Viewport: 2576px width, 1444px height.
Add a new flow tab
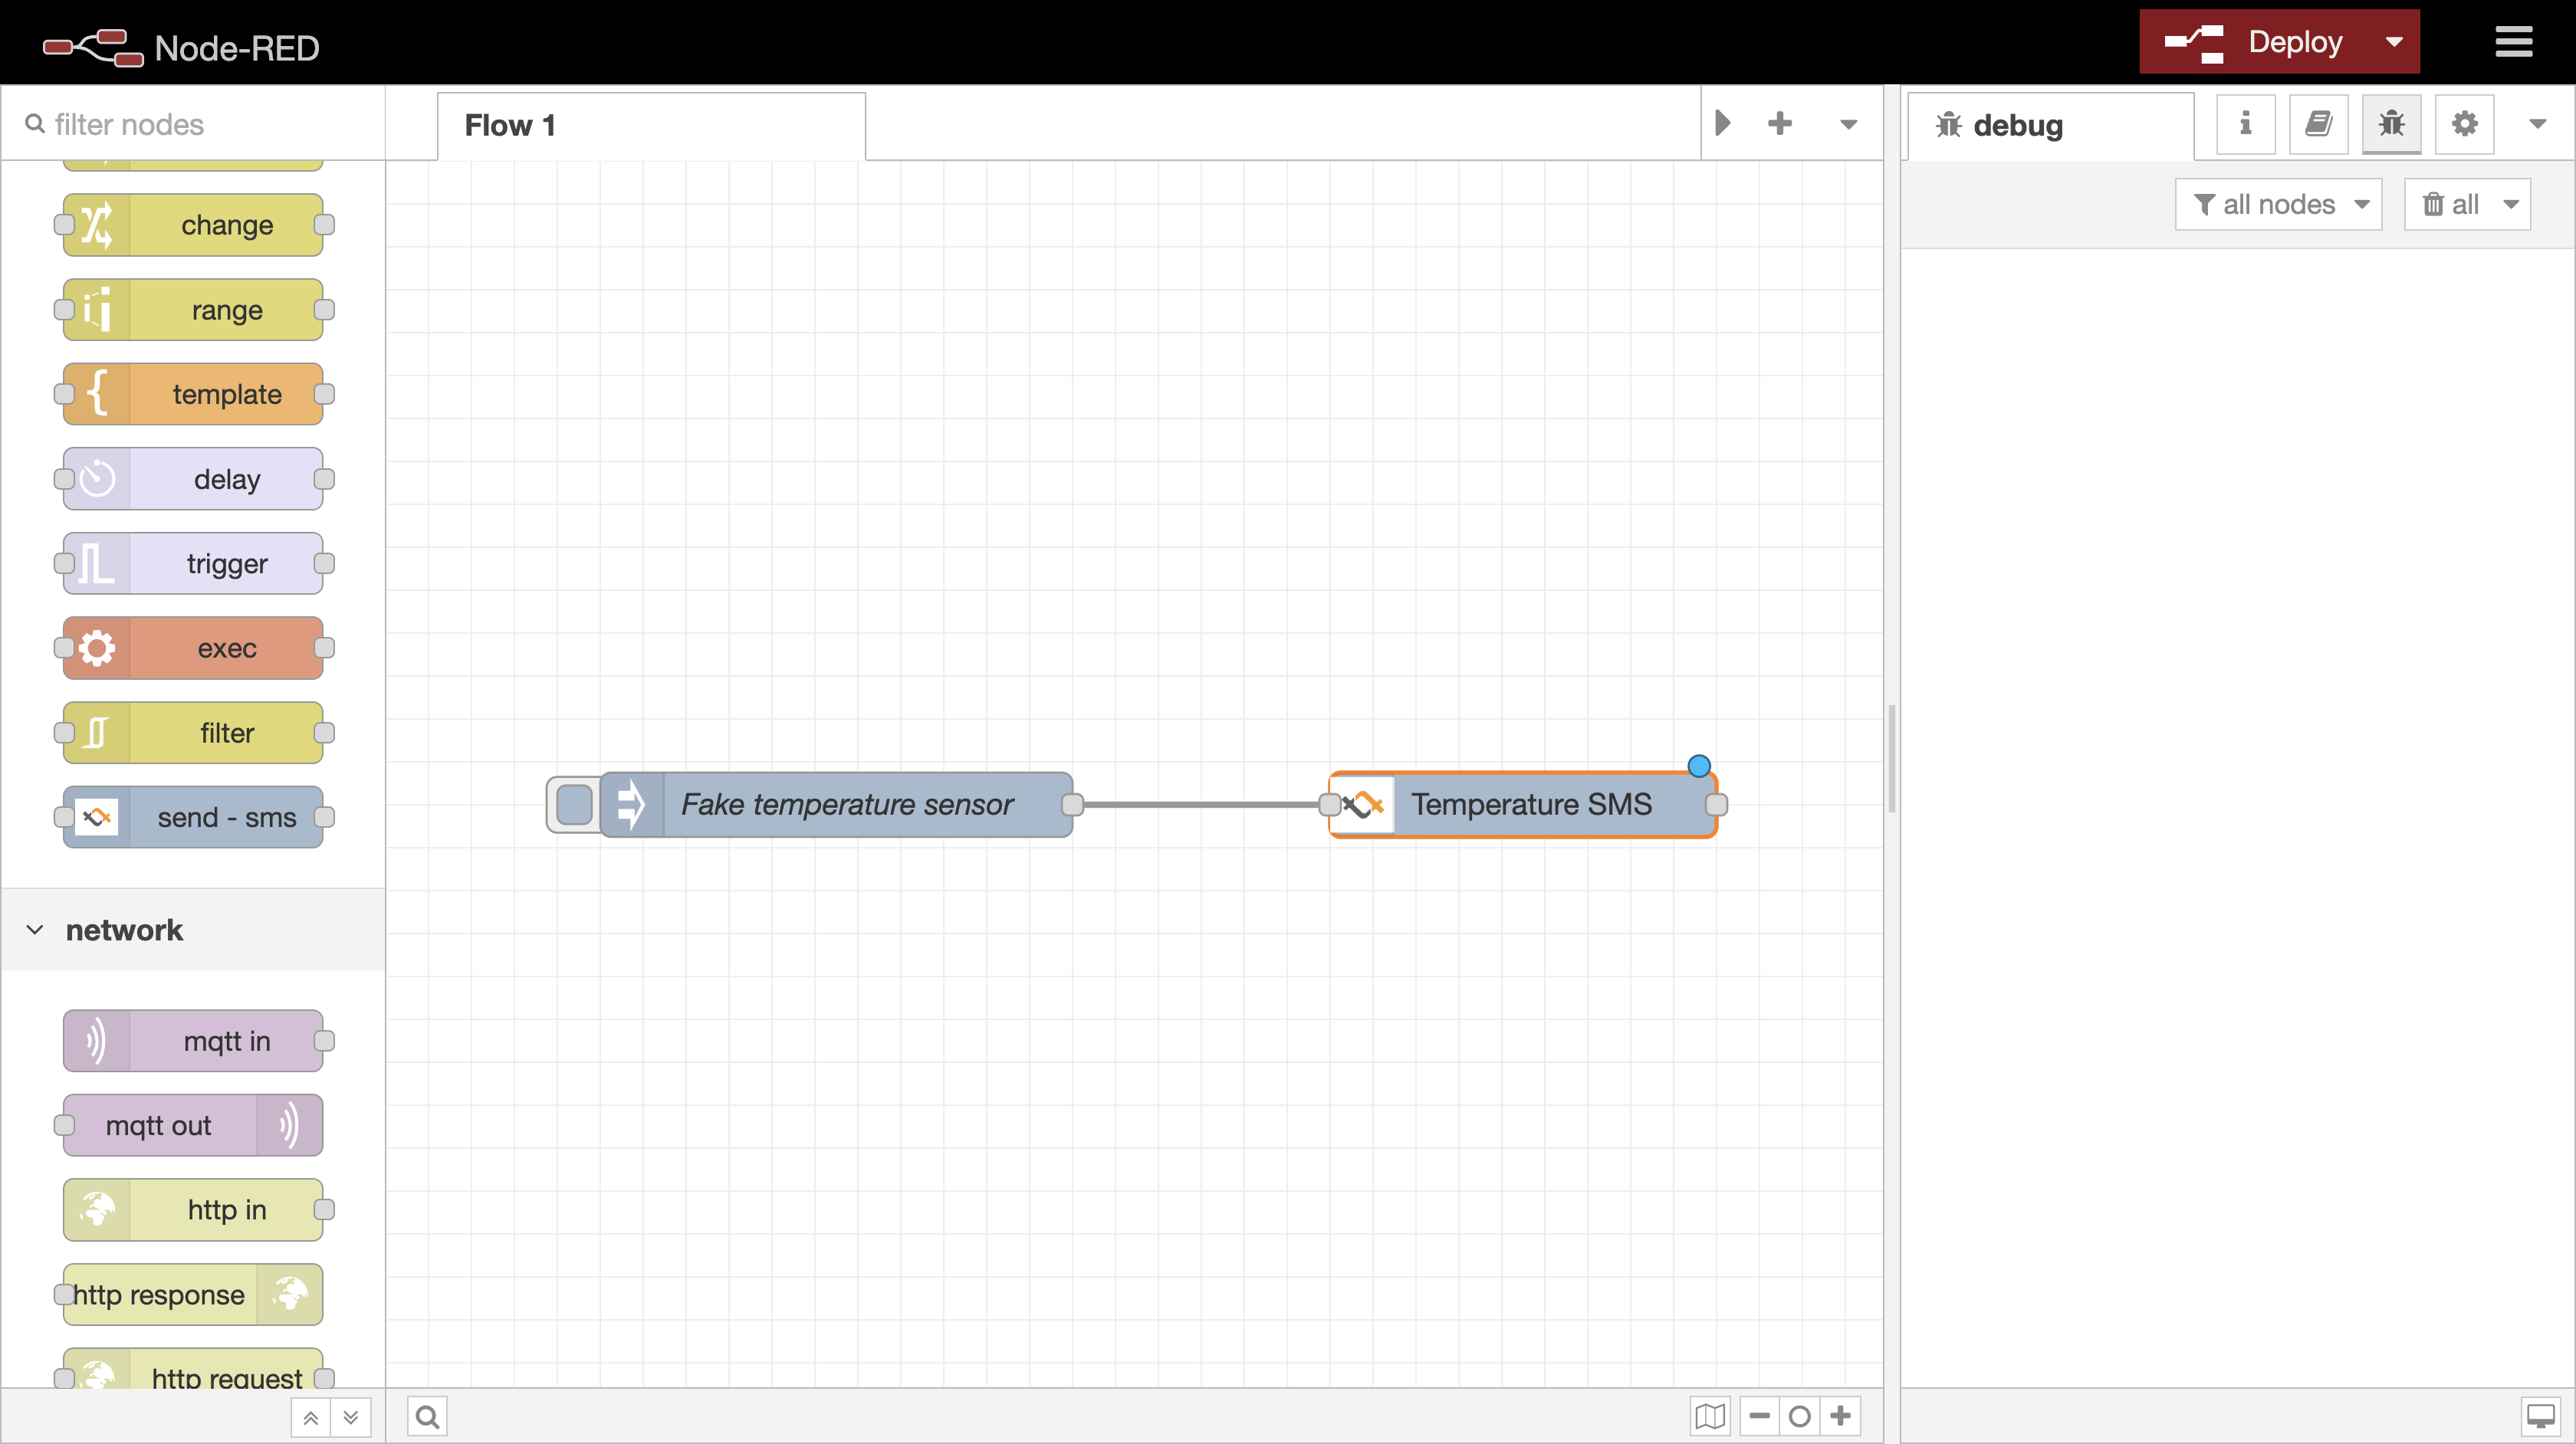pyautogui.click(x=1780, y=124)
